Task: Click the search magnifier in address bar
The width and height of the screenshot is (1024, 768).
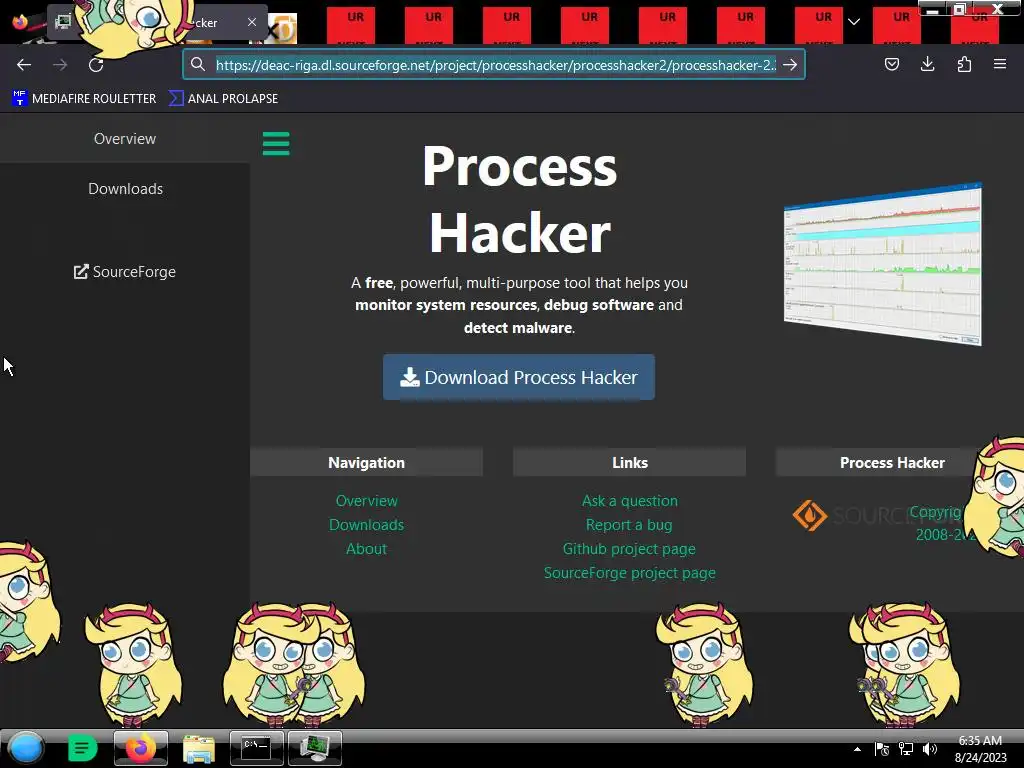Action: coord(198,64)
